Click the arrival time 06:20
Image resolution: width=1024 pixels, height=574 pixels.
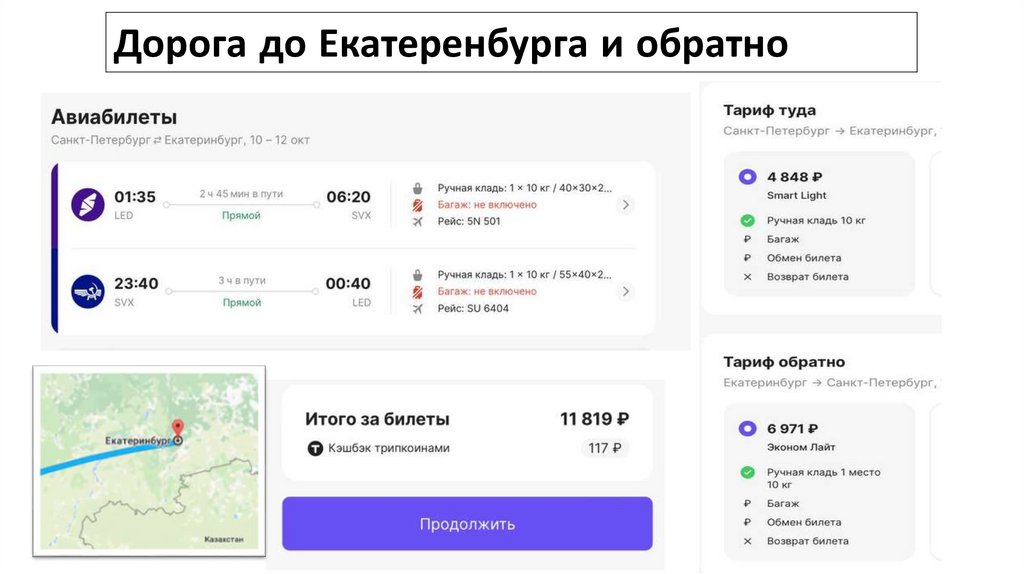click(x=349, y=197)
